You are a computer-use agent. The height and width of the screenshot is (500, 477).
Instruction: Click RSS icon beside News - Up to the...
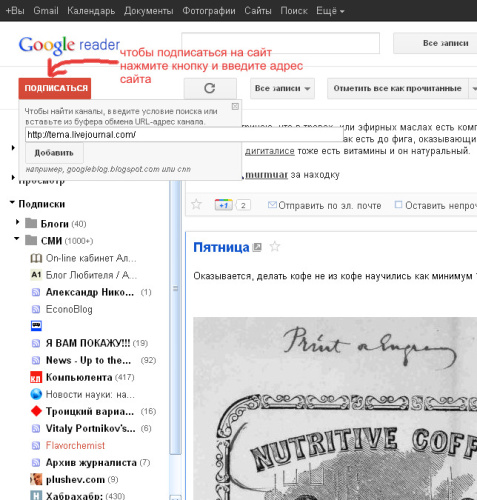(36, 360)
